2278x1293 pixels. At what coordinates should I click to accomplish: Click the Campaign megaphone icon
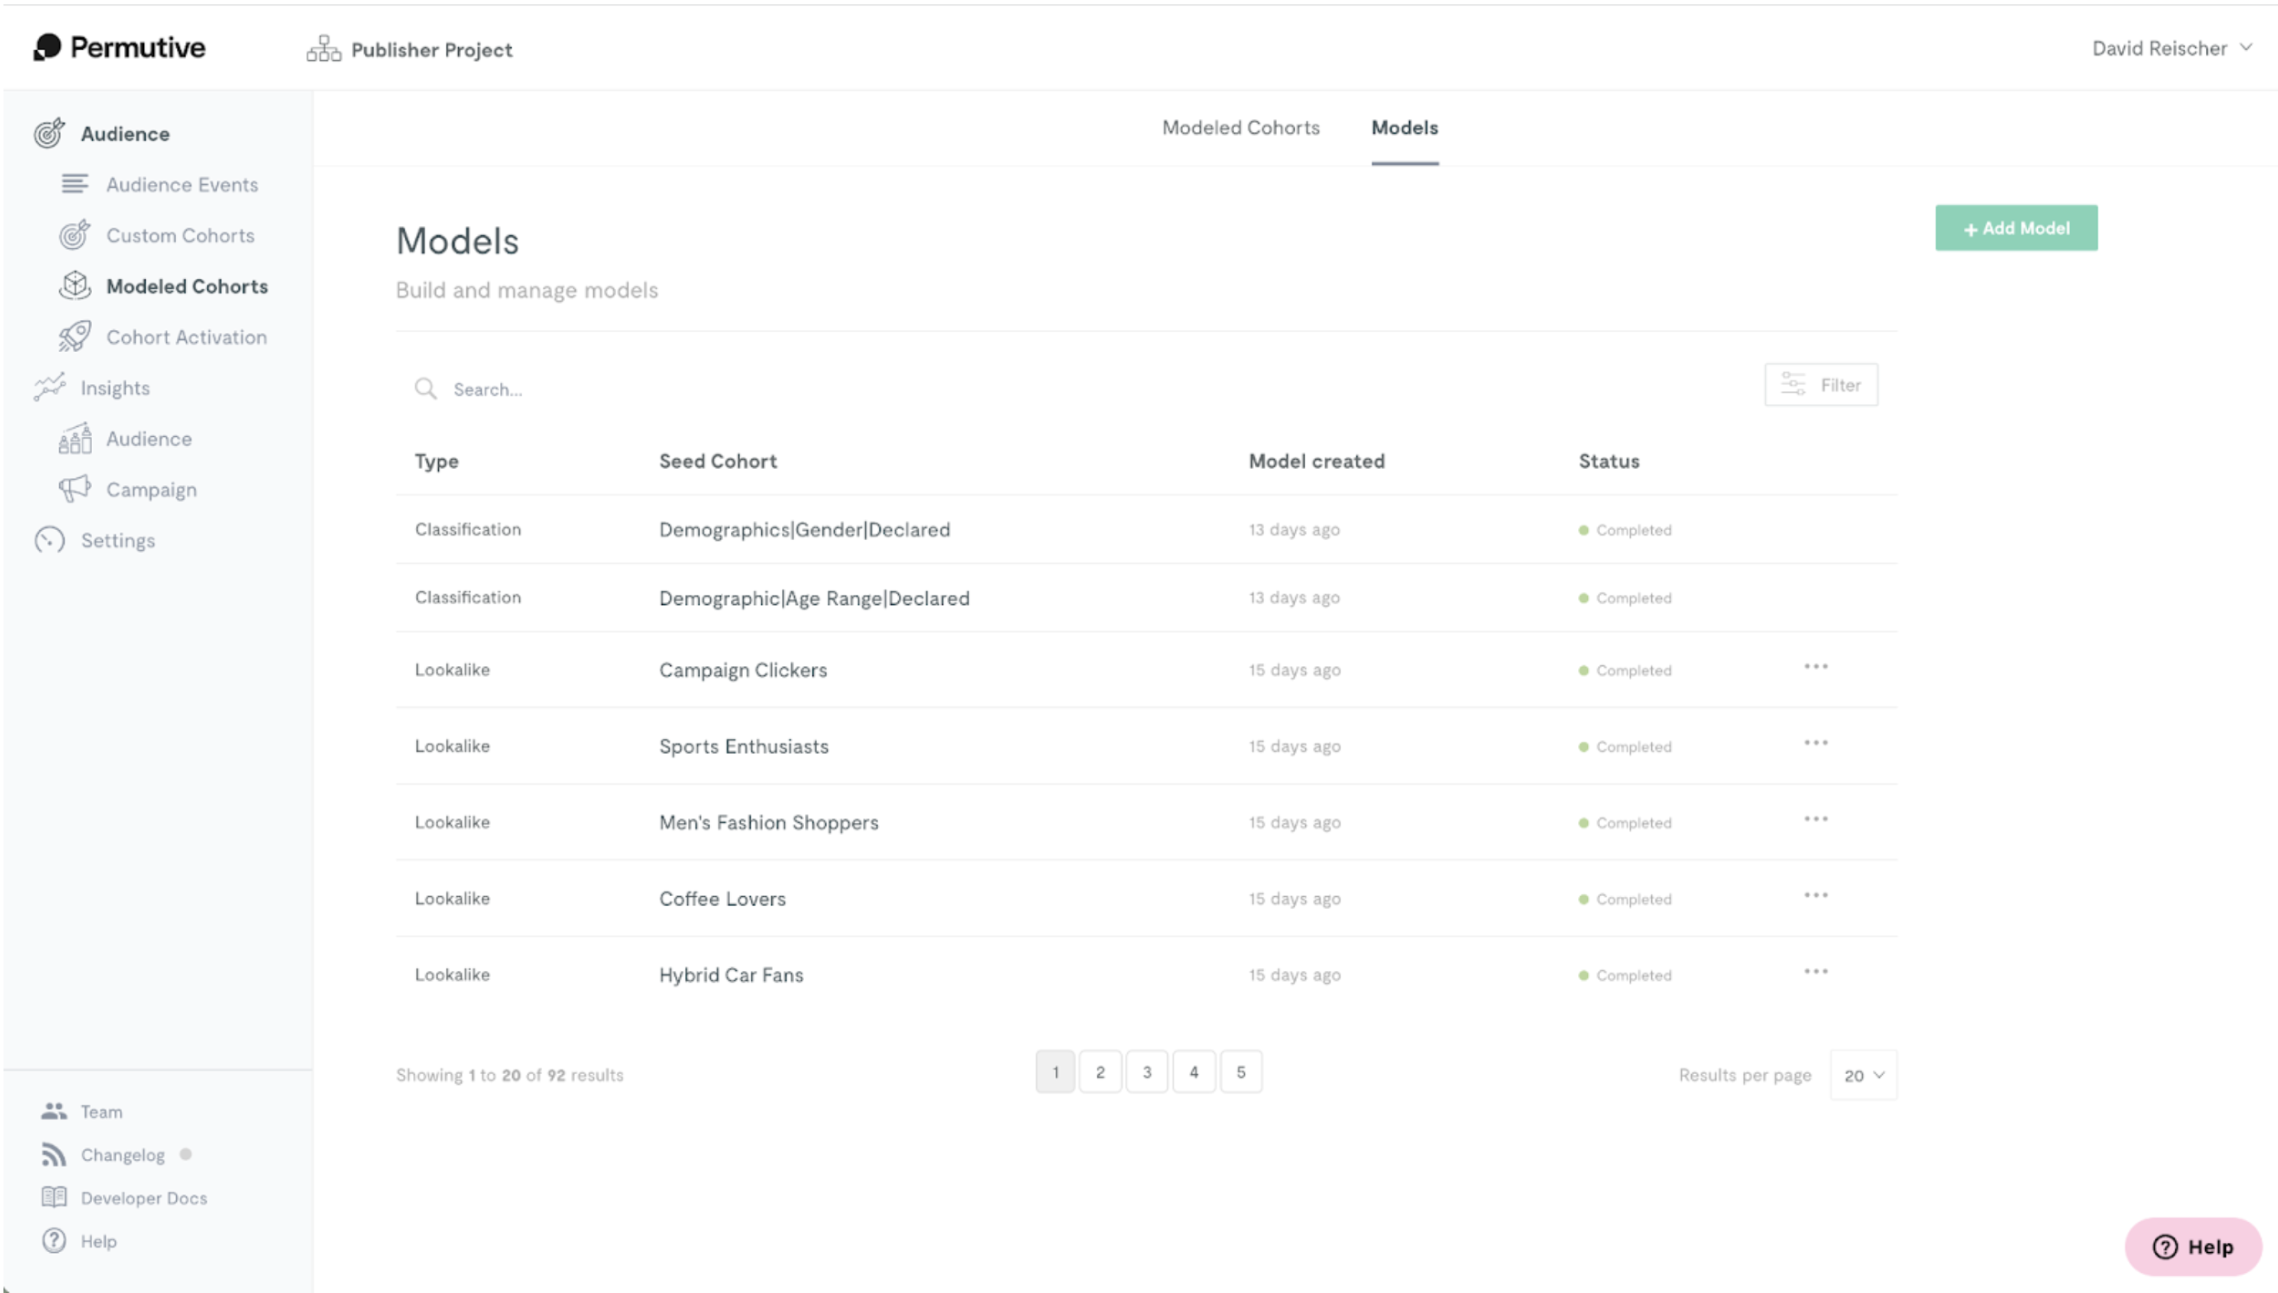click(74, 489)
